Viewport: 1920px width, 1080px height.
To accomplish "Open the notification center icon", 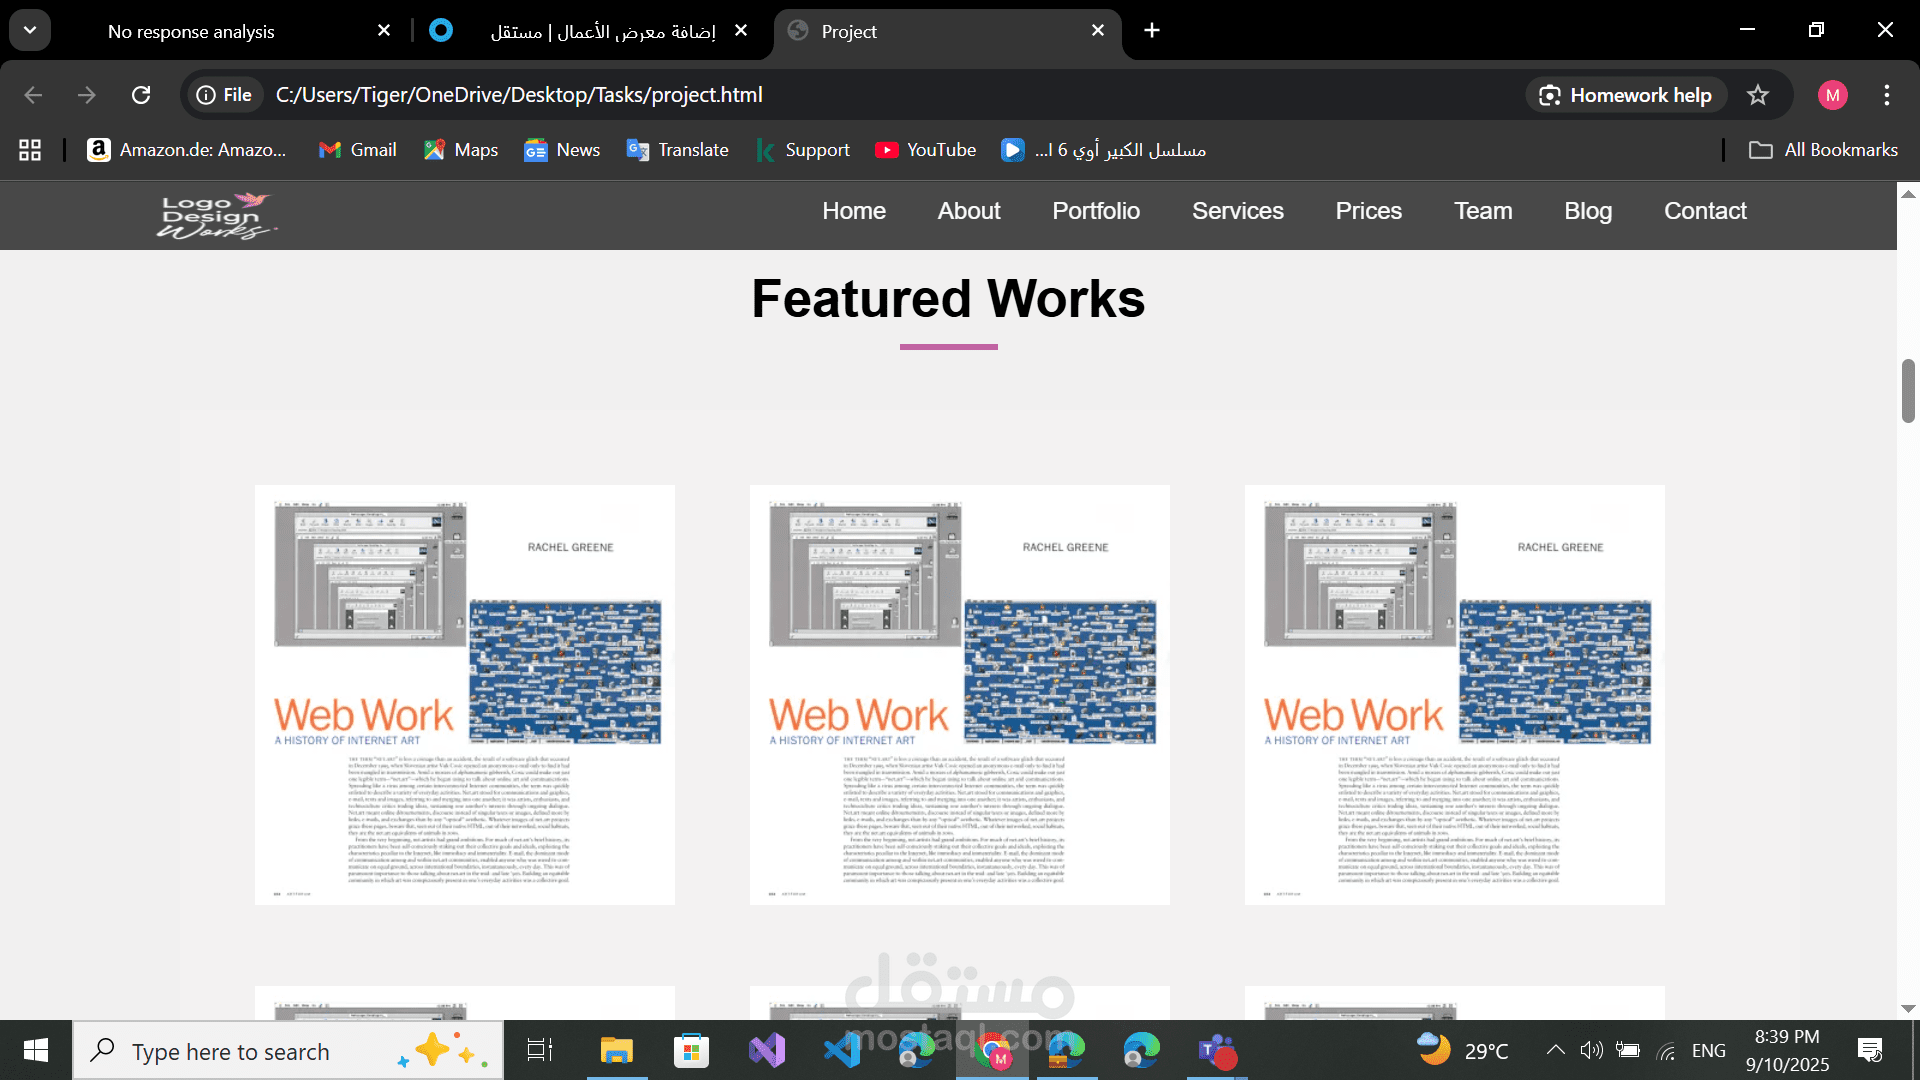I will [1870, 1050].
